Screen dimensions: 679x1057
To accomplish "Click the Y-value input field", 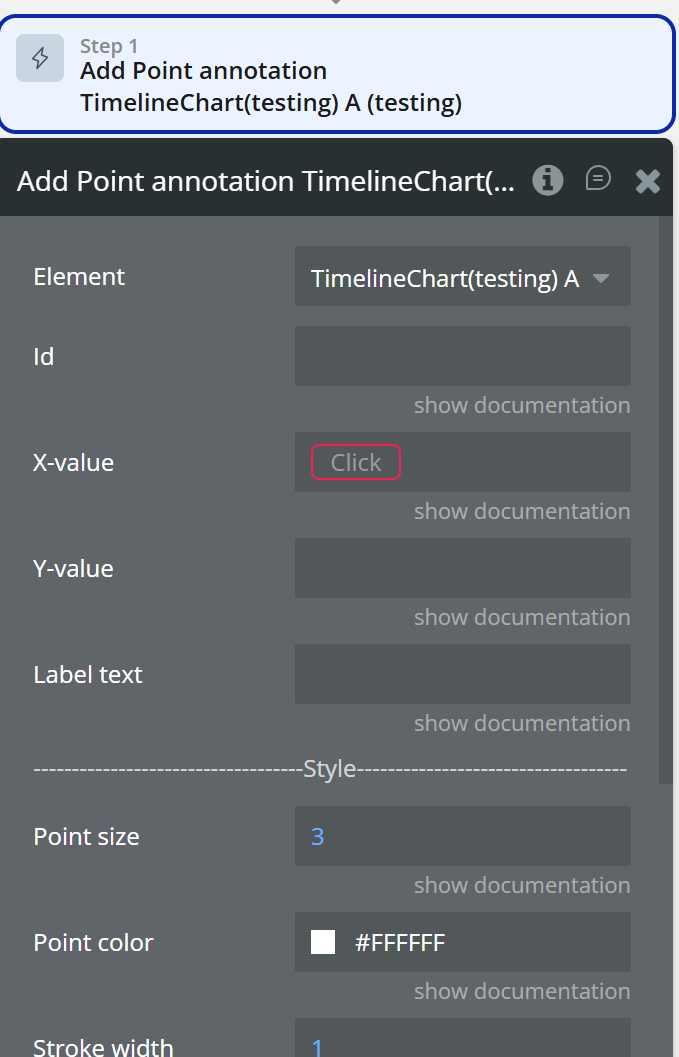I will click(462, 568).
